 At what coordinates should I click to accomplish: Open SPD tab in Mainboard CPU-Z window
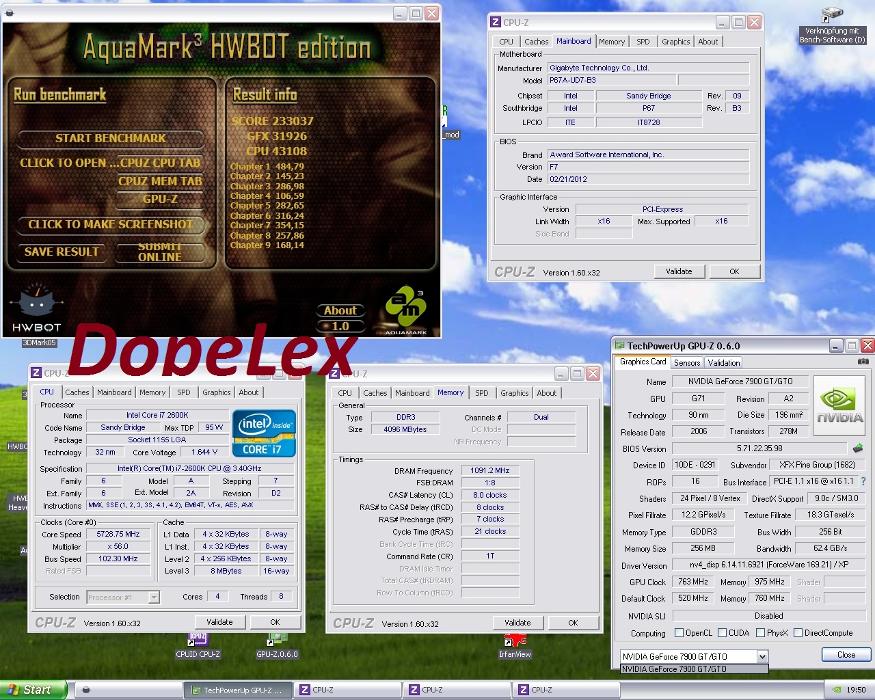643,41
